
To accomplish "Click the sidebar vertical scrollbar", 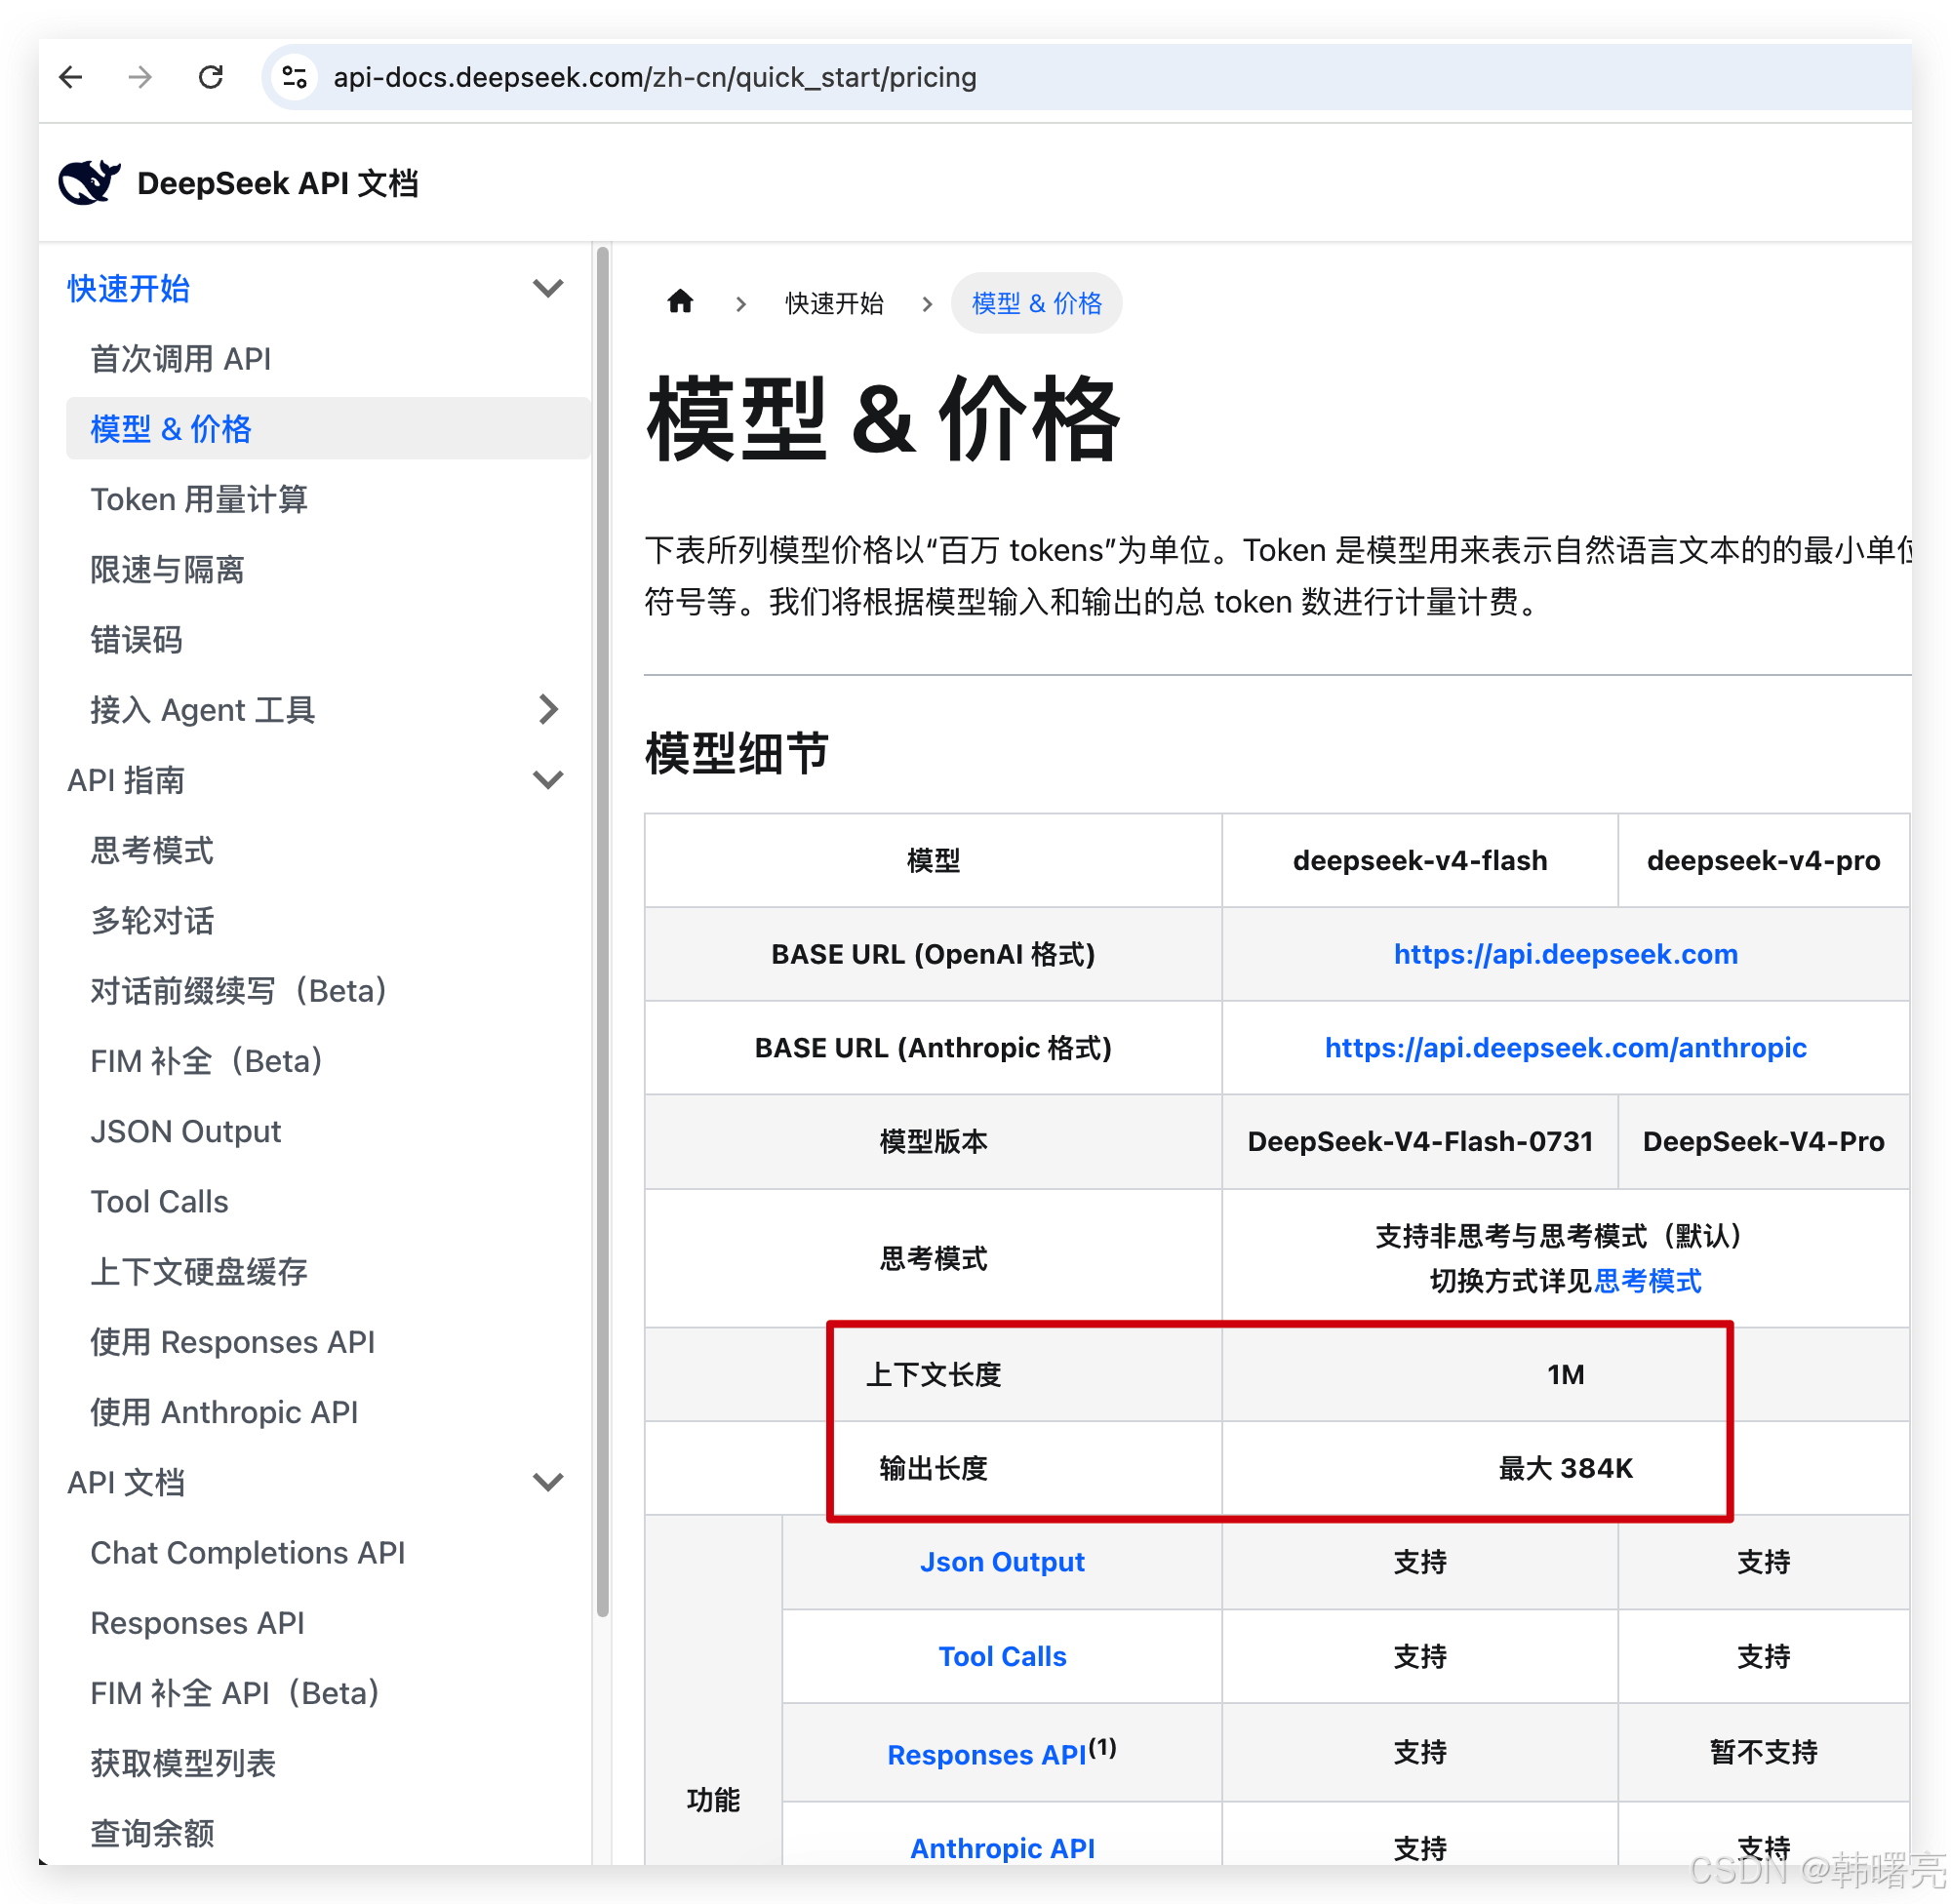I will point(603,930).
